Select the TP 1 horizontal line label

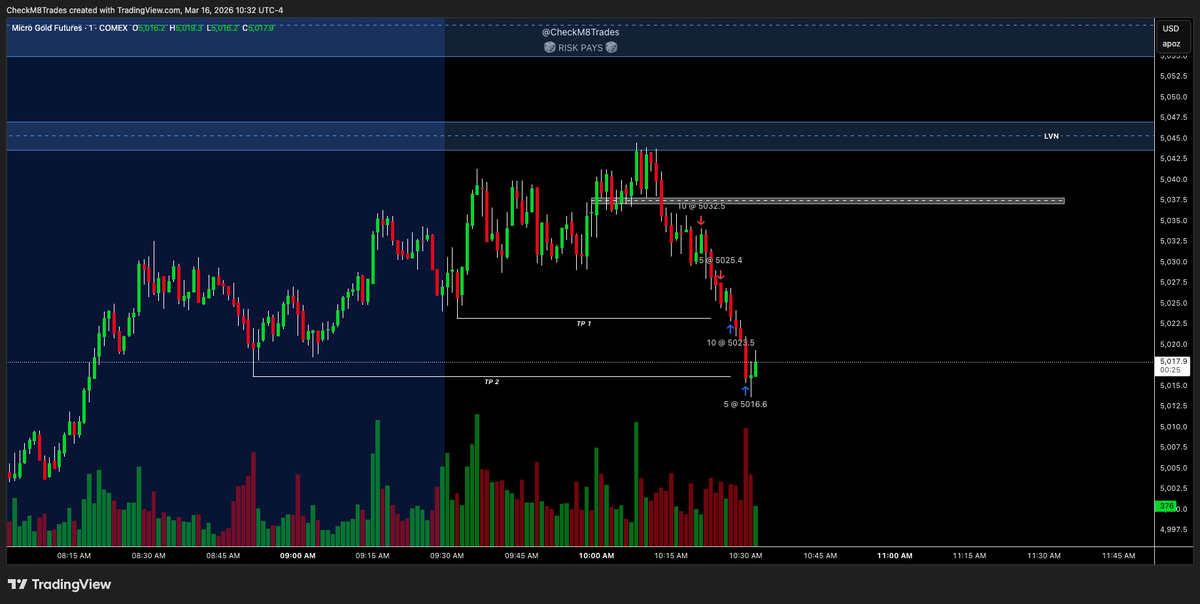[583, 324]
